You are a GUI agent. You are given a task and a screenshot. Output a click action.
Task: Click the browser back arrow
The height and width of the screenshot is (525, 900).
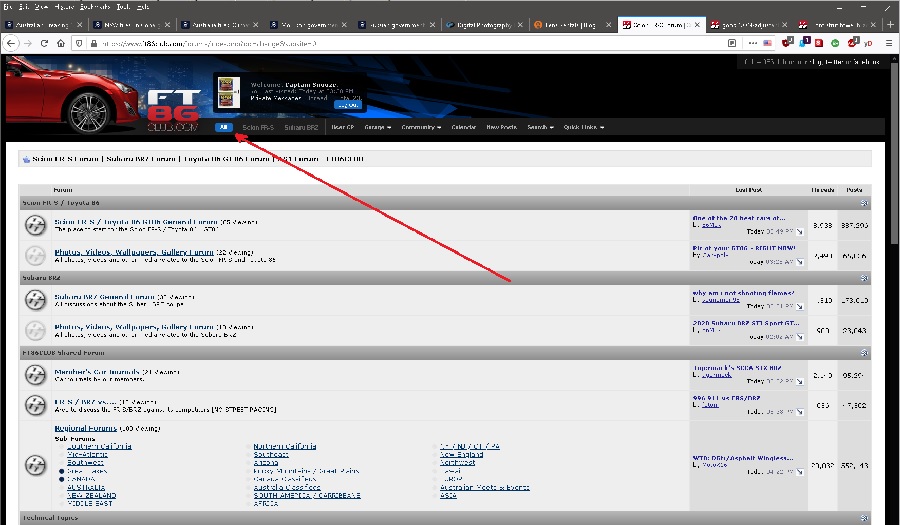pos(11,43)
